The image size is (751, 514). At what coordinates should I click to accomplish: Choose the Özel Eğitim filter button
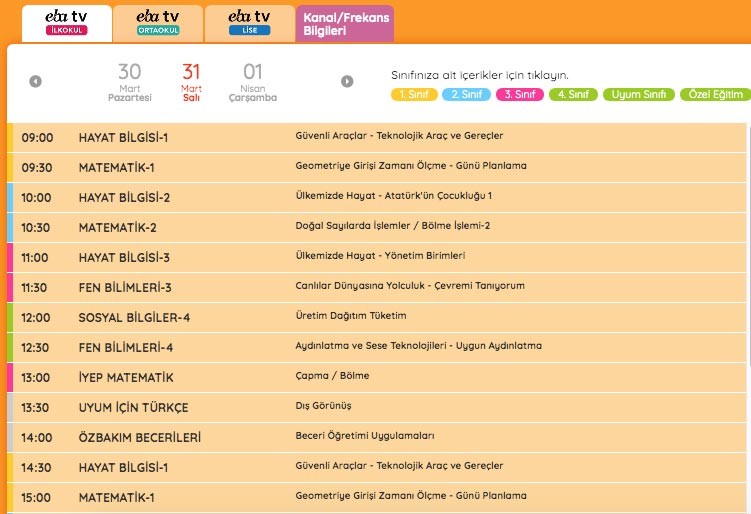tap(714, 95)
